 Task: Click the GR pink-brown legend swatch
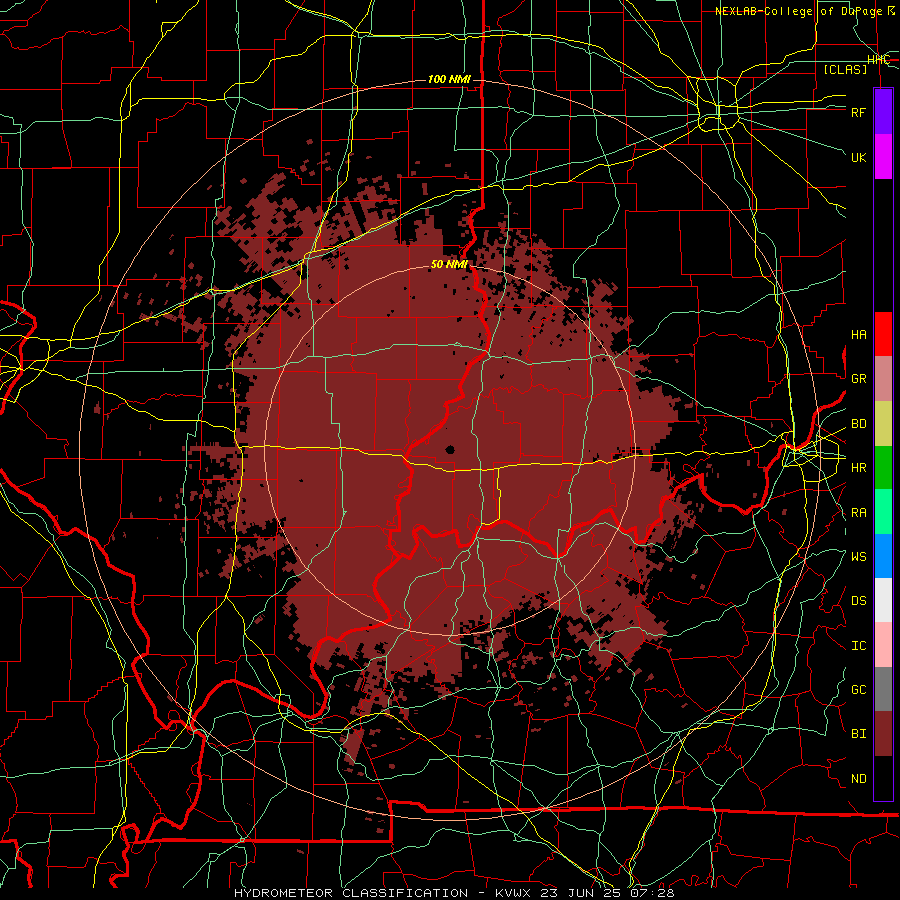coord(883,378)
